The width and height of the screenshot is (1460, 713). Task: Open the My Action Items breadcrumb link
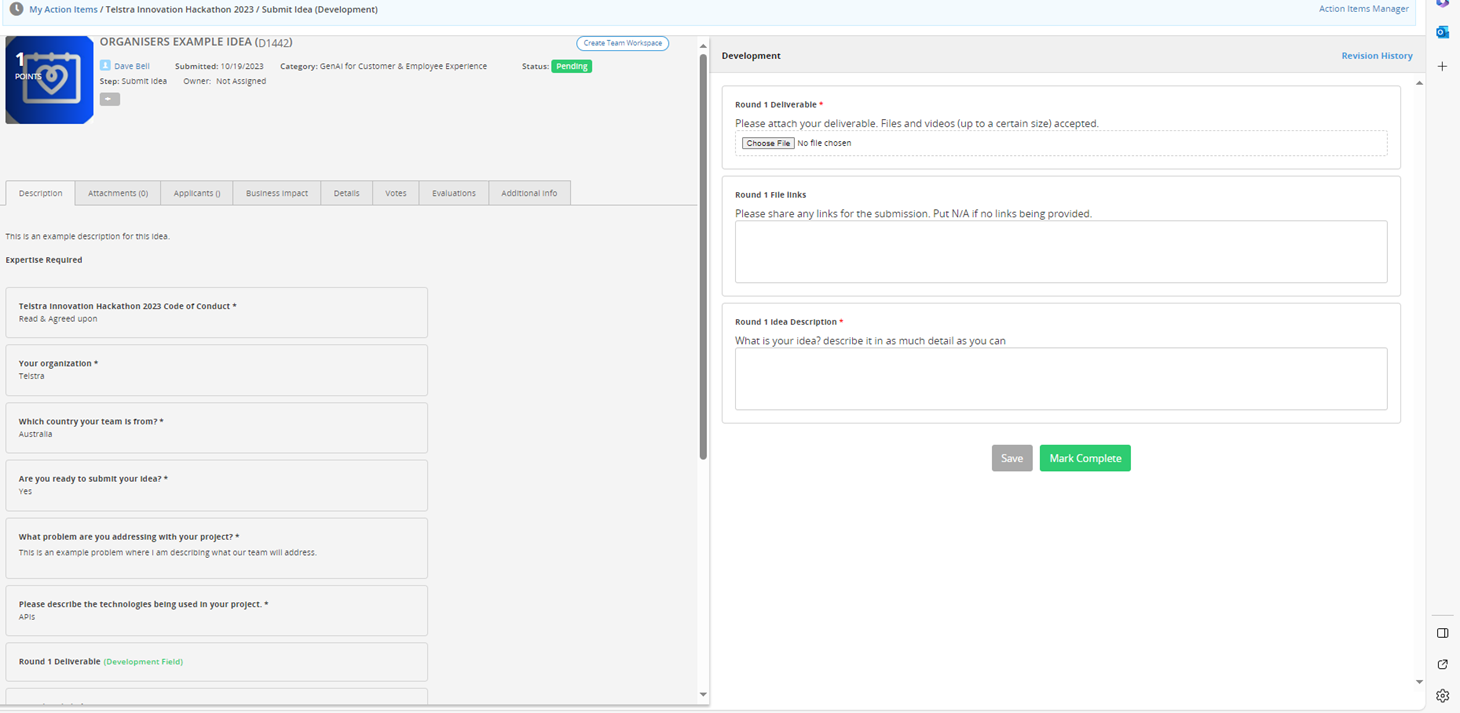coord(63,9)
